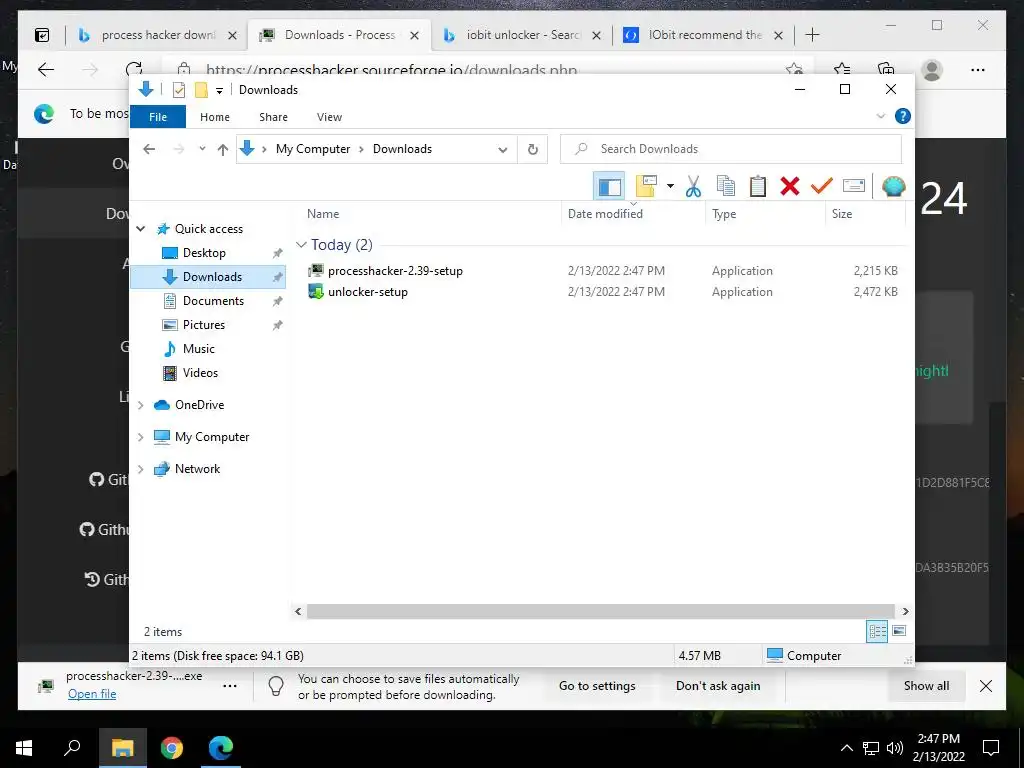The height and width of the screenshot is (768, 1024).
Task: Click the red X Delete icon
Action: [790, 186]
